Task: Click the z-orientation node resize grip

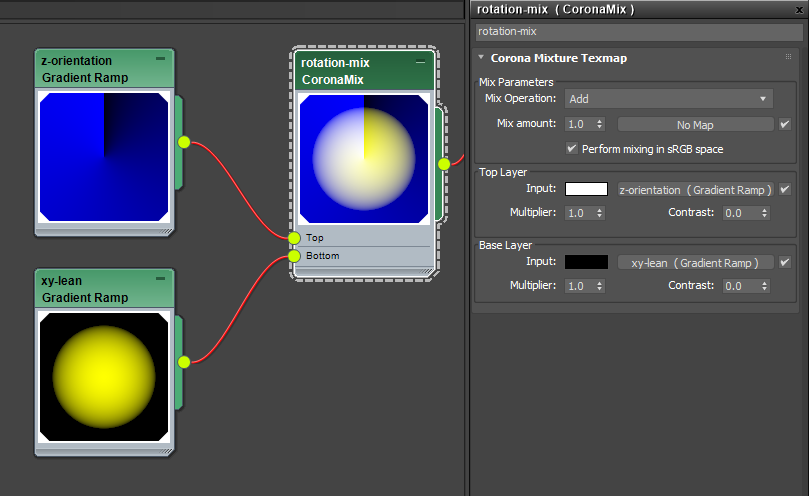Action: pos(166,232)
